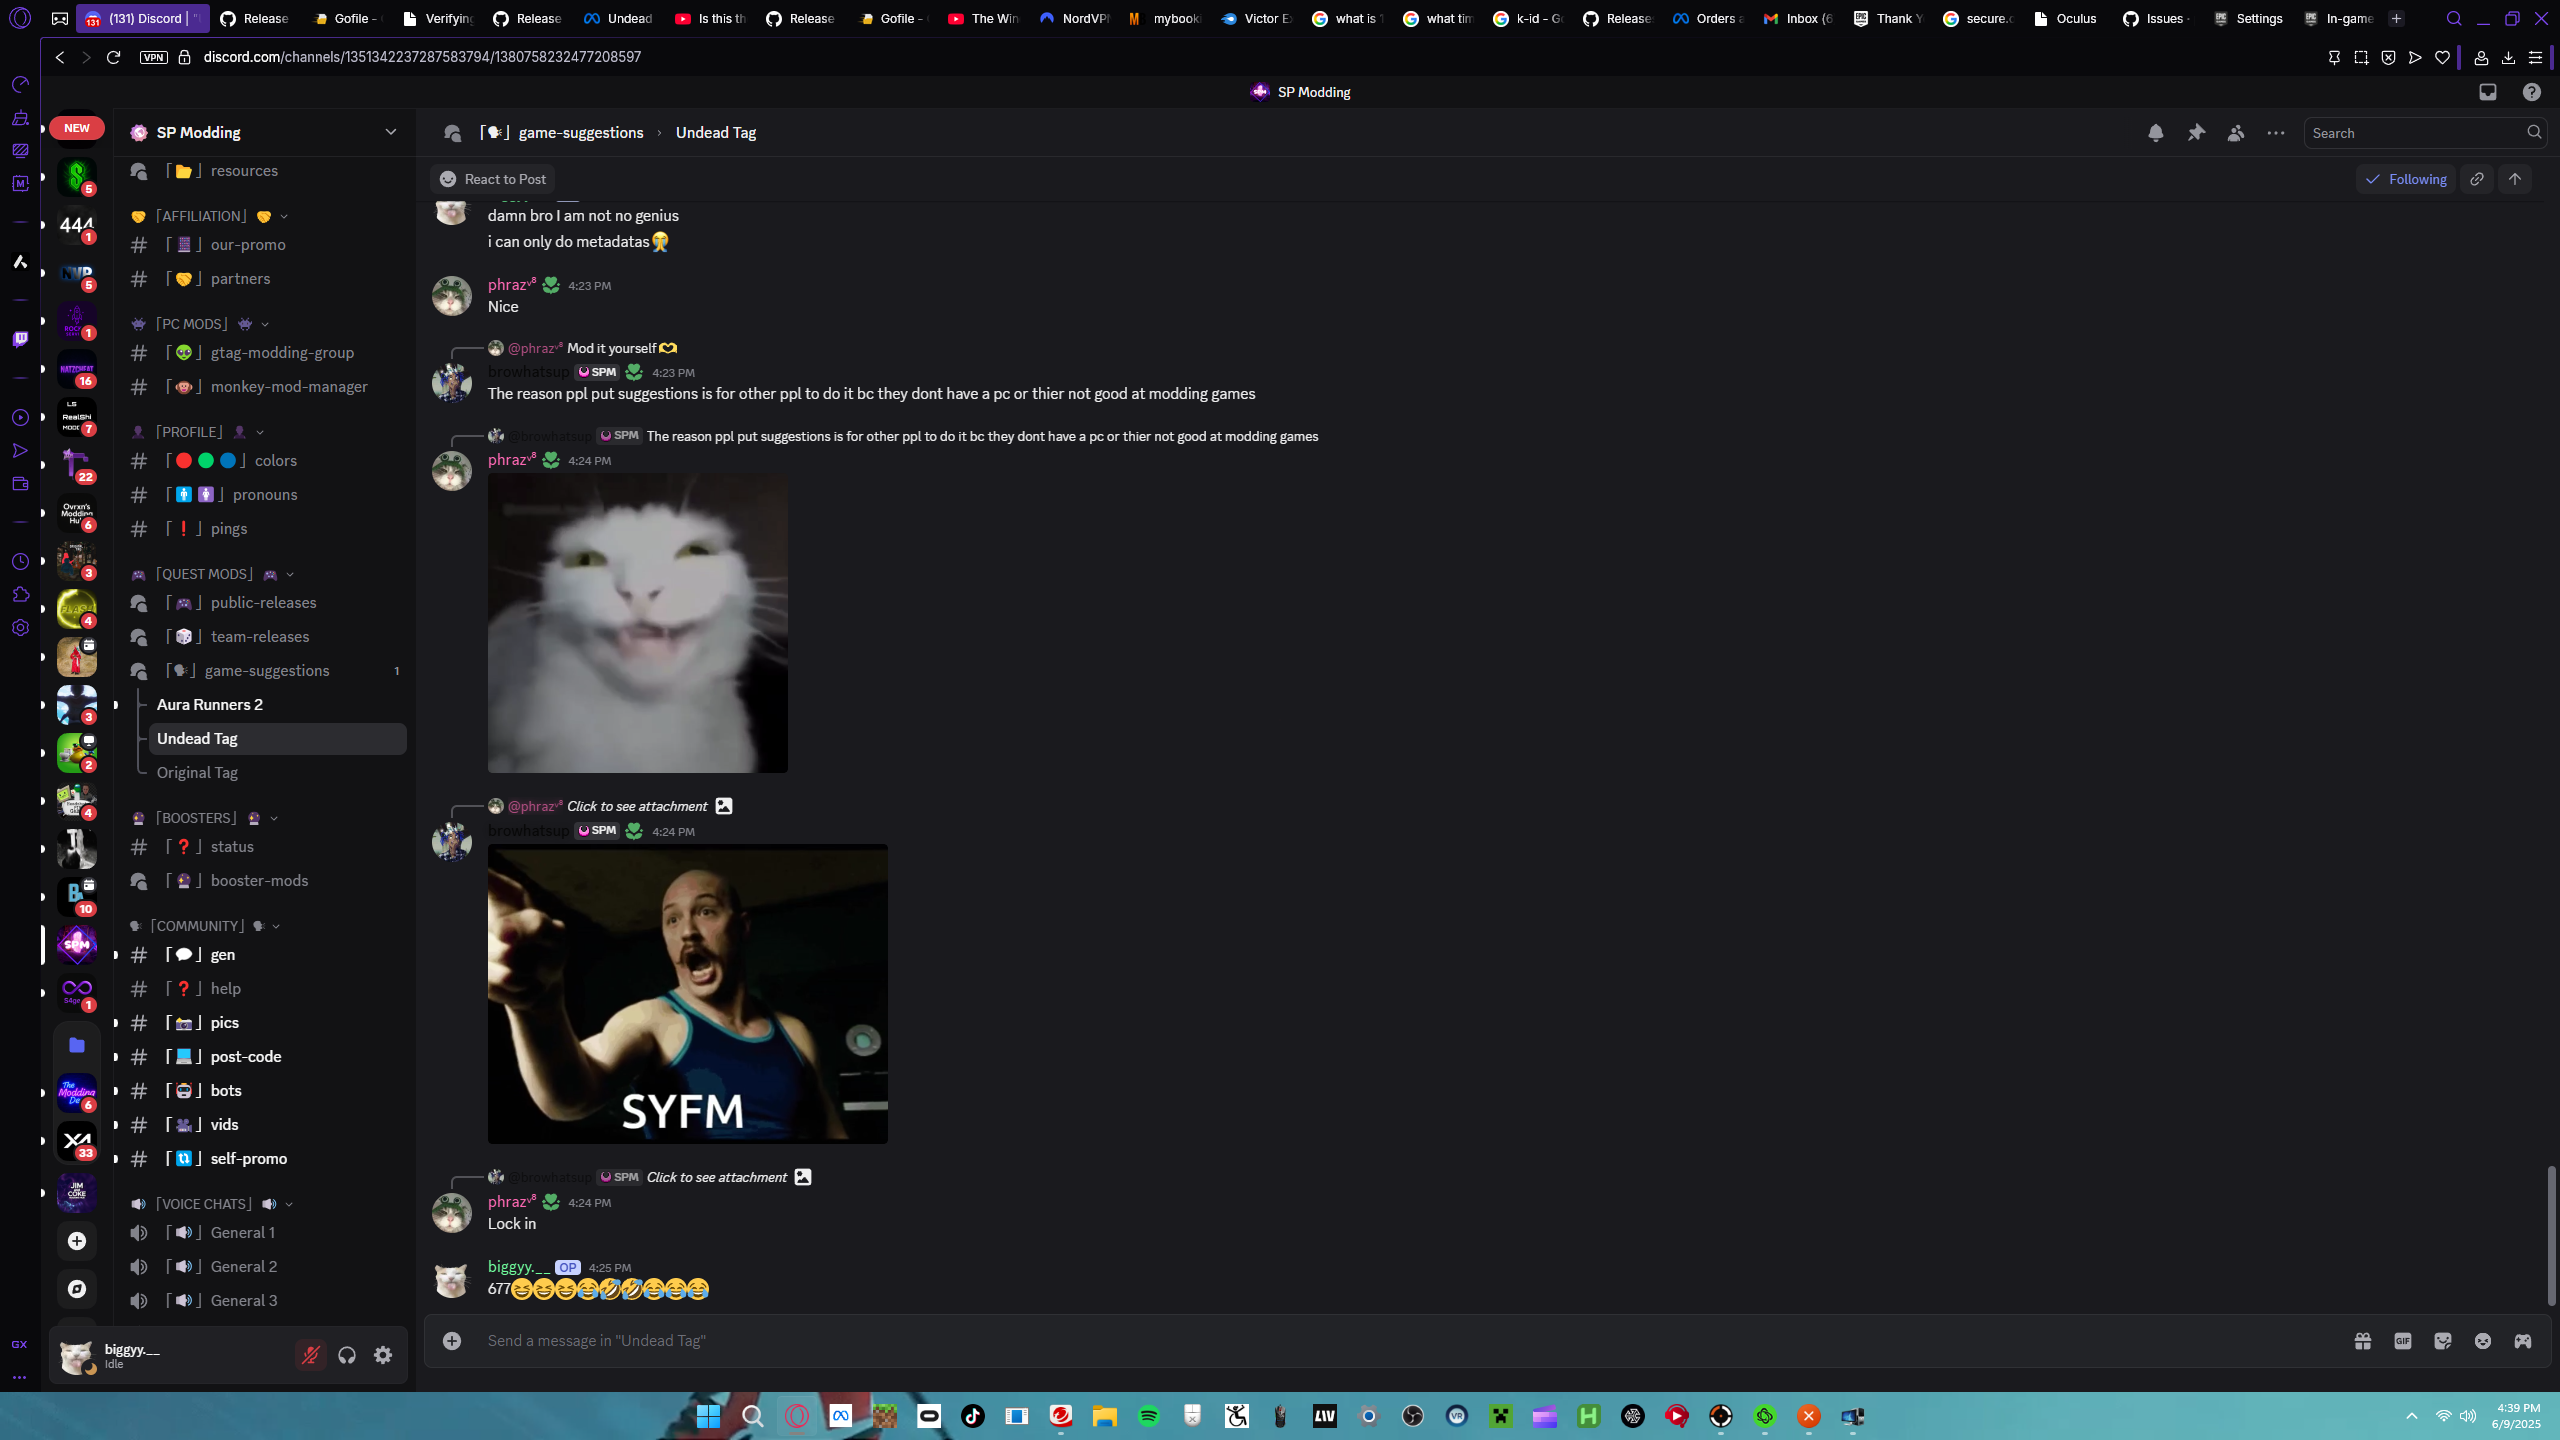Open the emoji picker in message bar
The image size is (2560, 1440).
(2482, 1341)
